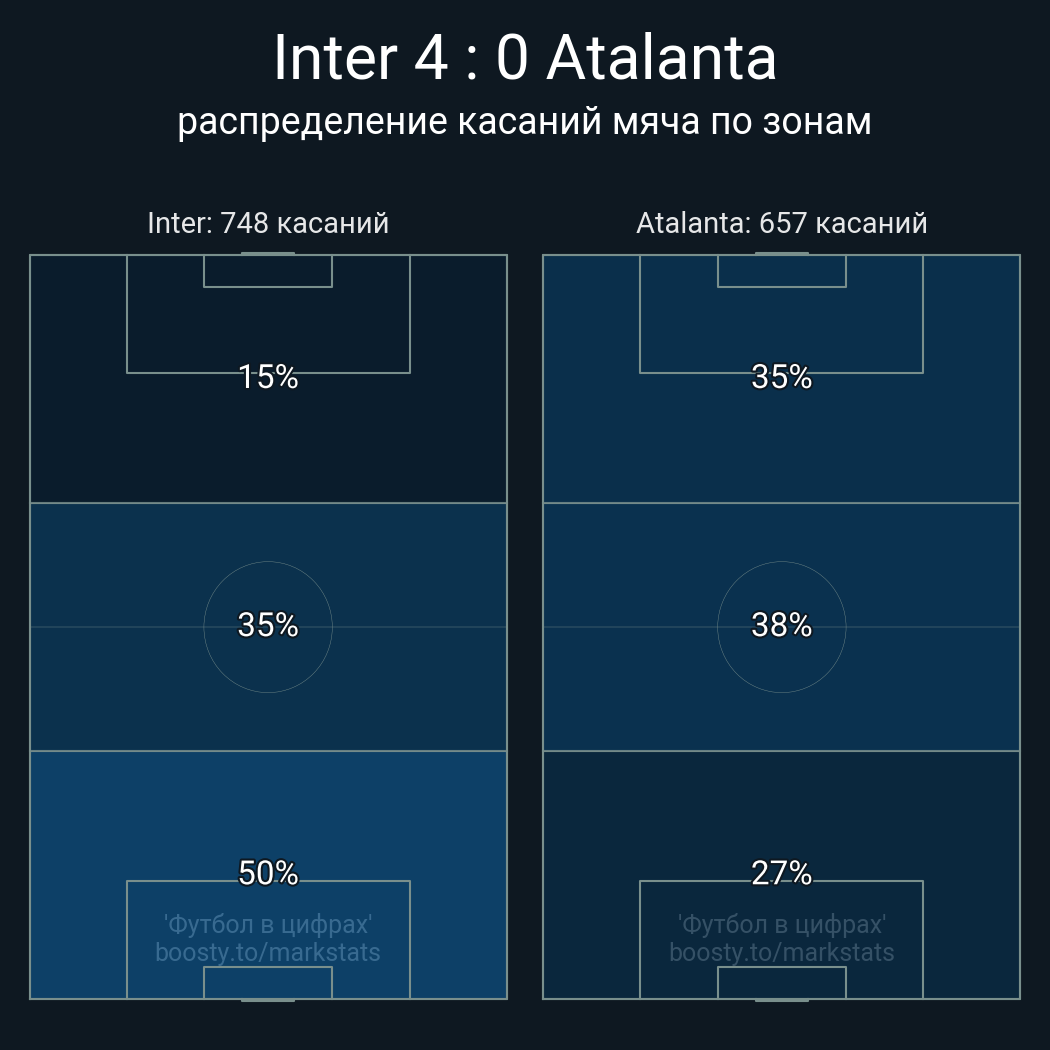Click the top six-yard box on Inter pitch
Viewport: 1050px width, 1050px height.
coord(268,271)
